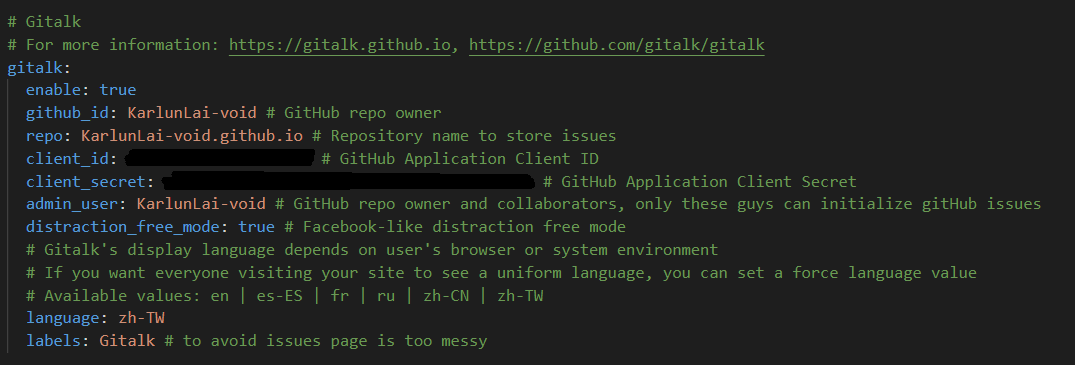Select KarlunLai-void value of github_id
The image size is (1075, 365).
[x=192, y=113]
